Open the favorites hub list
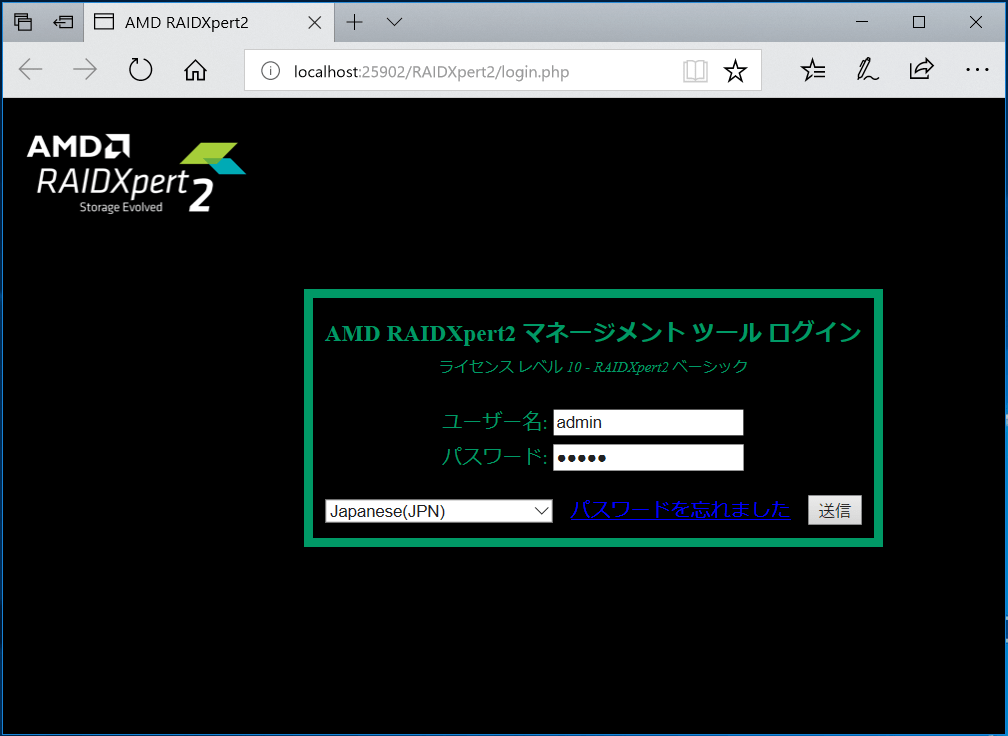 click(x=813, y=69)
